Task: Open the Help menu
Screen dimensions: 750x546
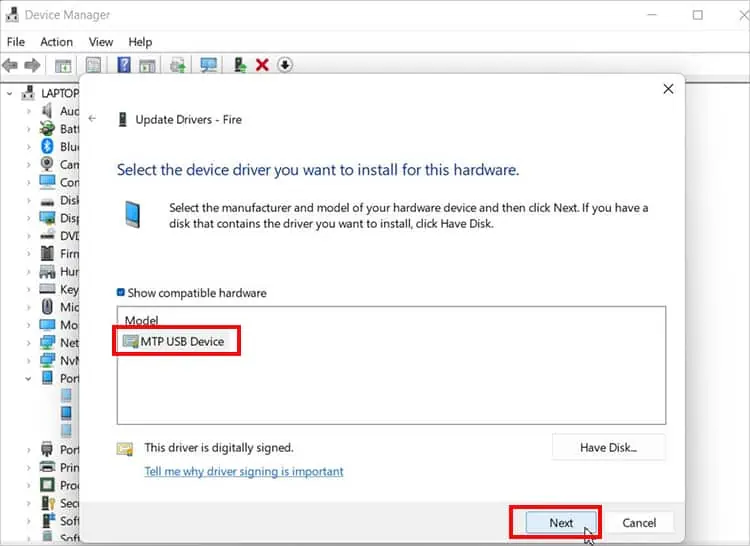Action: coord(140,42)
